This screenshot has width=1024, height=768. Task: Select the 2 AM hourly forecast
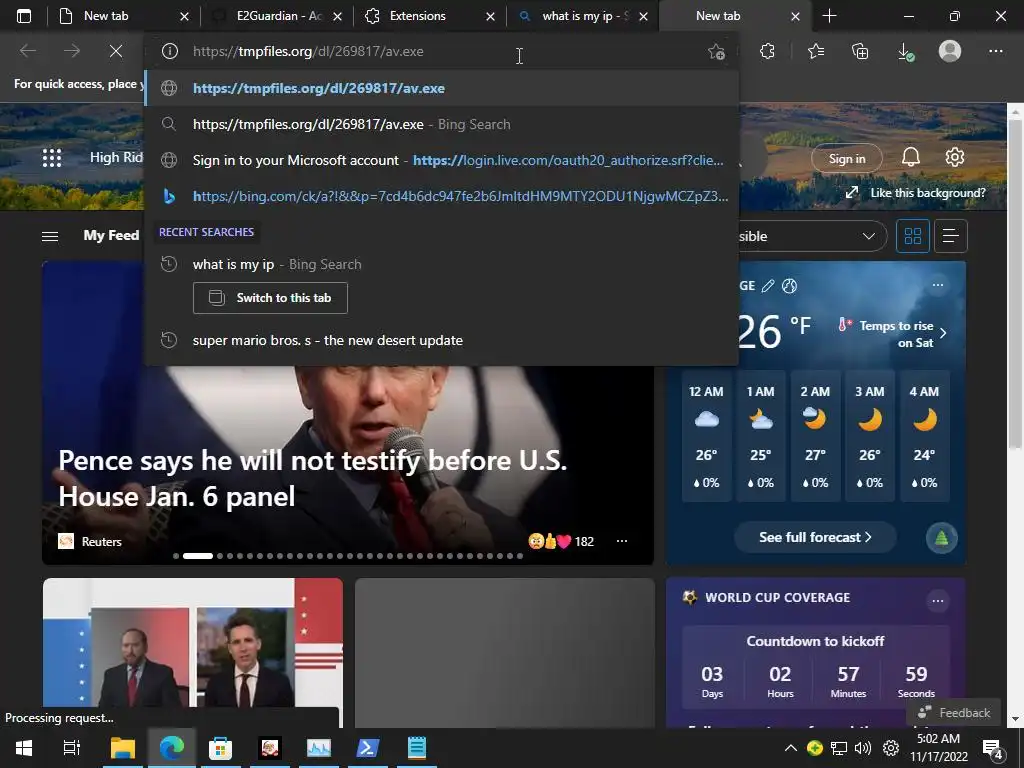(815, 436)
